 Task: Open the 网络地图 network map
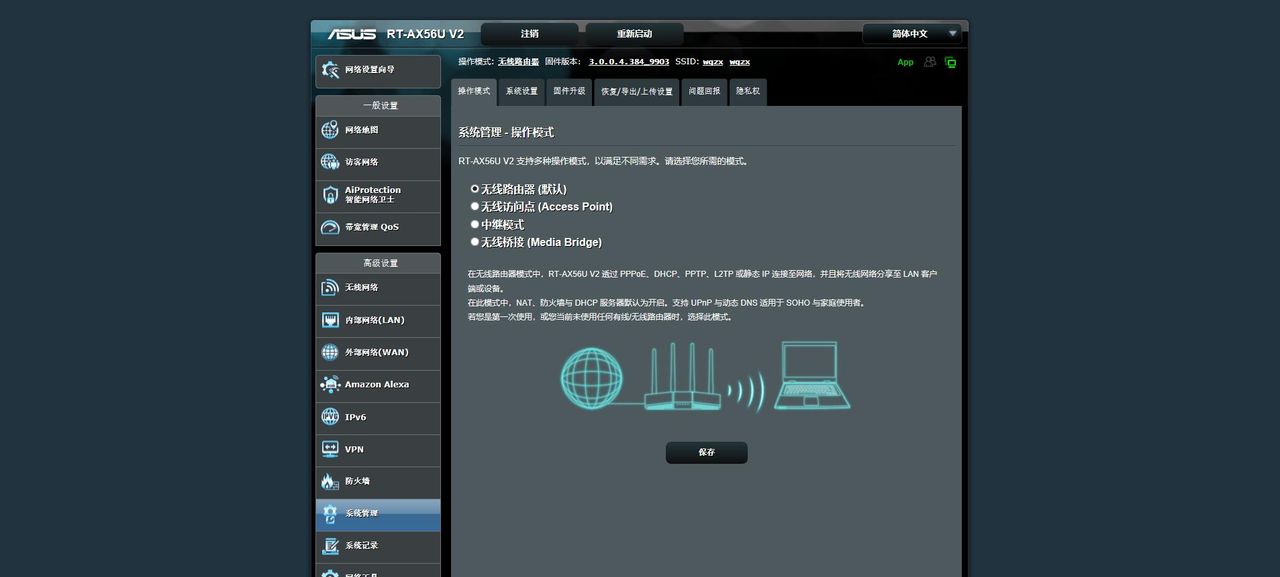[377, 131]
